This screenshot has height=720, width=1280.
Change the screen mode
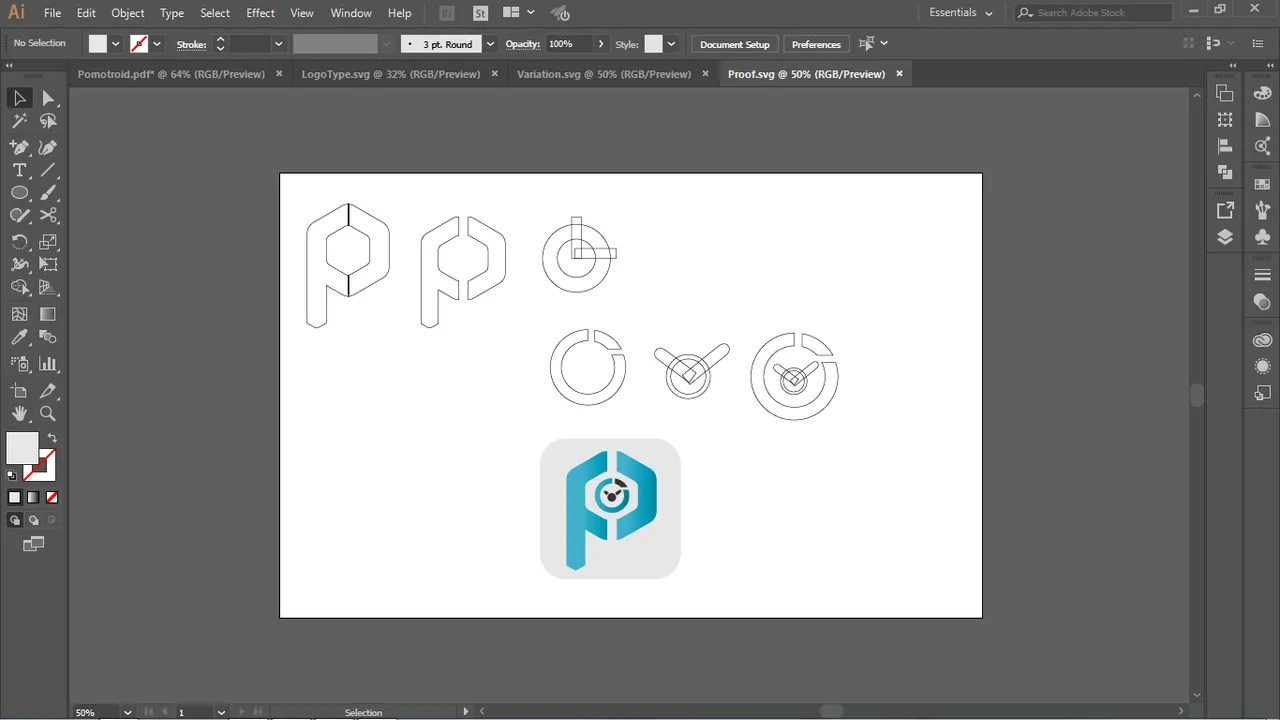34,544
